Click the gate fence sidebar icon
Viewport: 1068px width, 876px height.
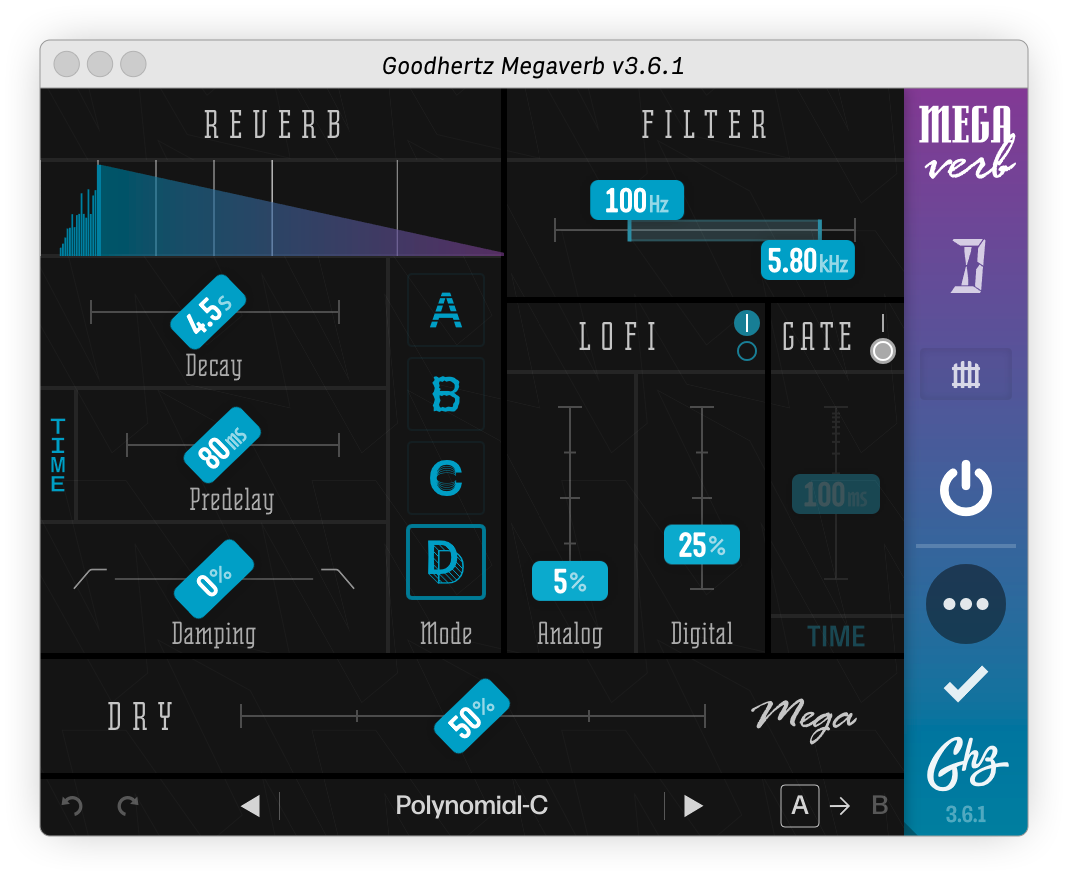(965, 374)
